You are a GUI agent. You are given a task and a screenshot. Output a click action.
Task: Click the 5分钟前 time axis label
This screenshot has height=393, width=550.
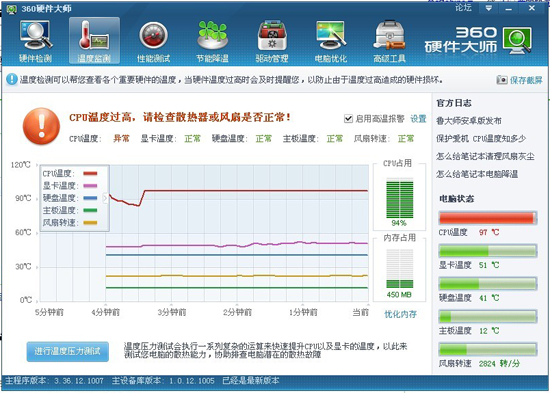click(x=49, y=312)
